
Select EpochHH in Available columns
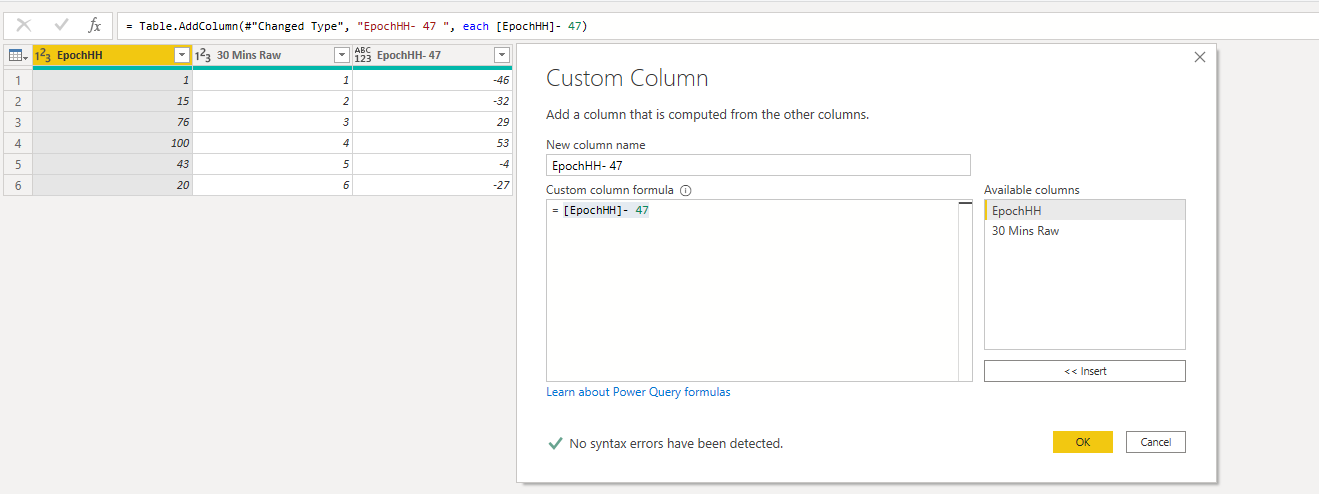(x=1085, y=210)
